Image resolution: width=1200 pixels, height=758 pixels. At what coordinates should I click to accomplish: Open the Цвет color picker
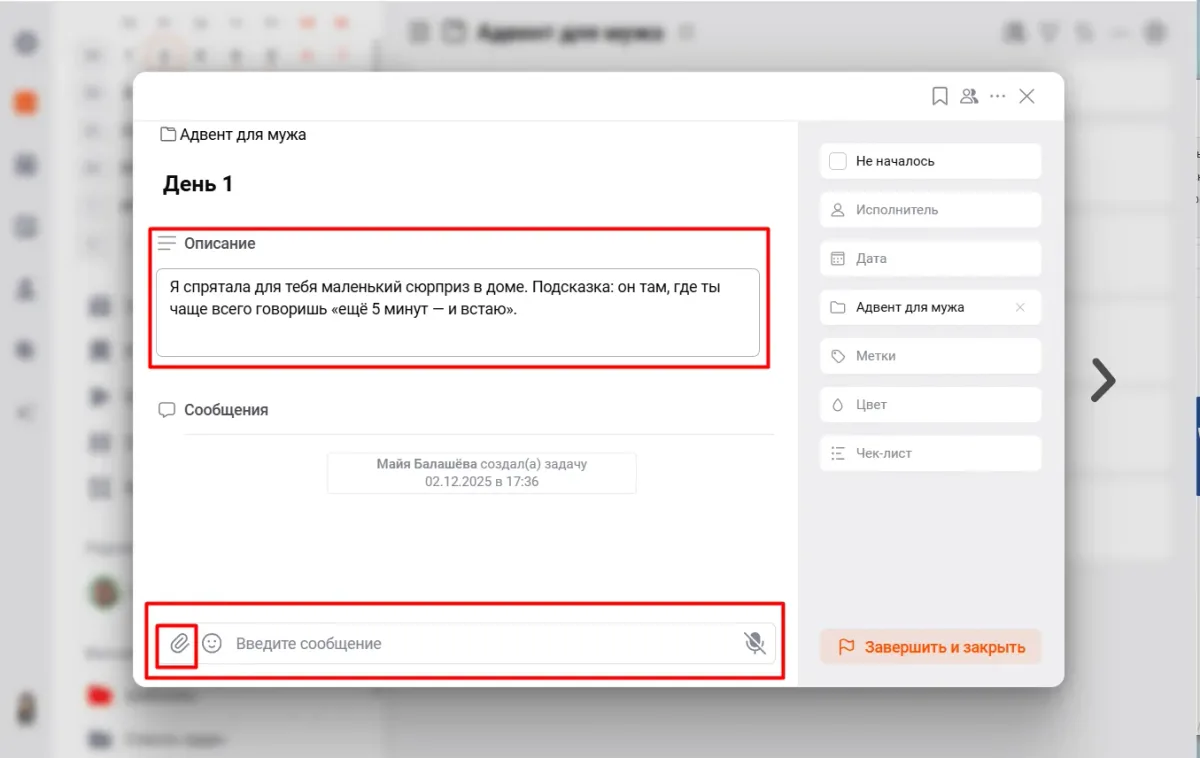point(930,405)
